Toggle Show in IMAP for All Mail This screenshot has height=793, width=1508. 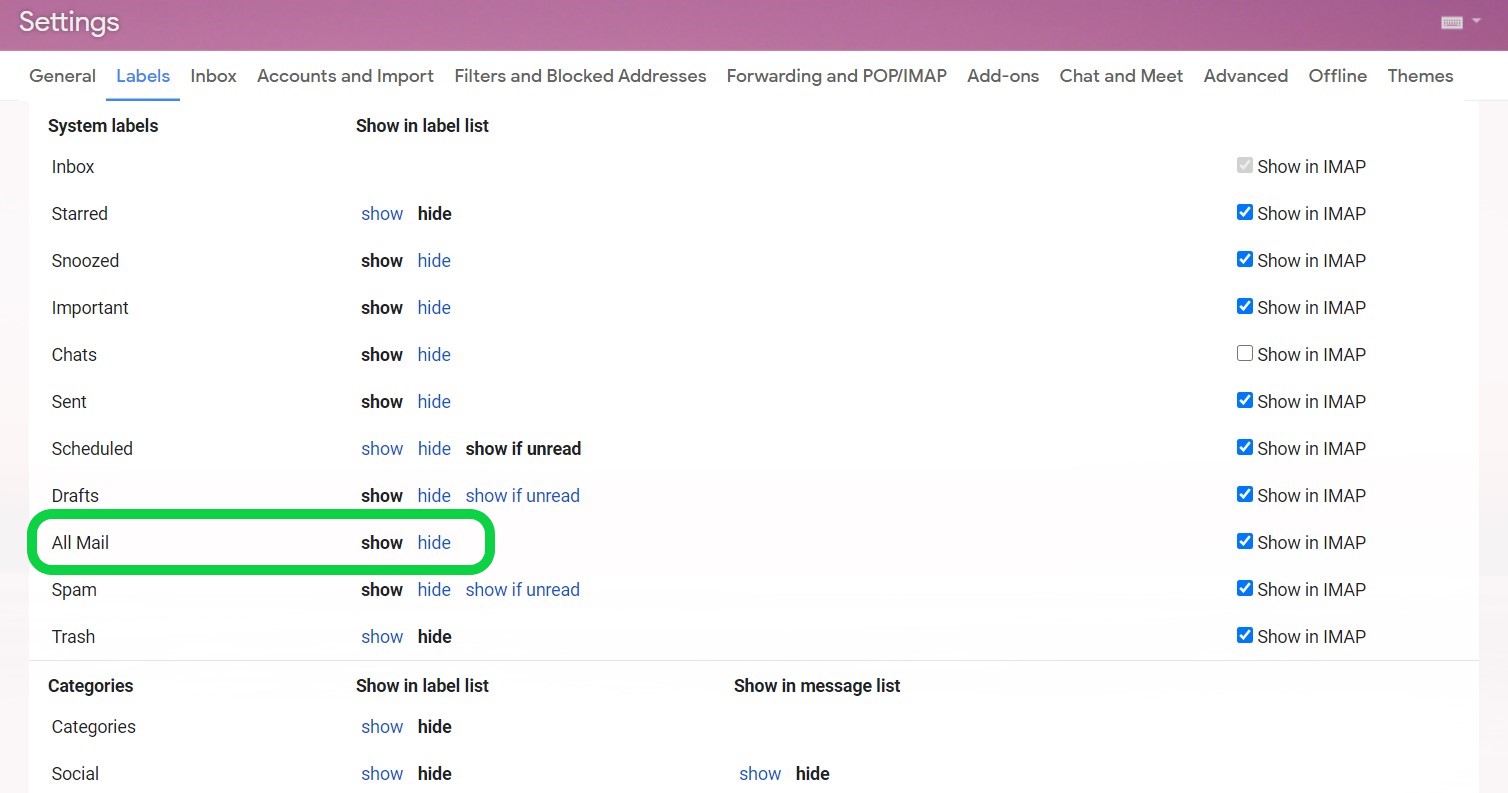(x=1245, y=542)
